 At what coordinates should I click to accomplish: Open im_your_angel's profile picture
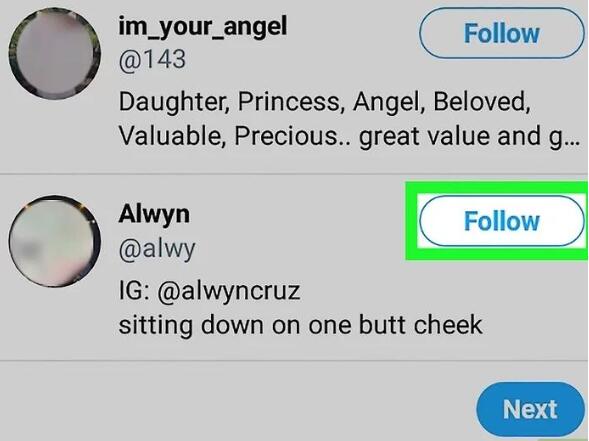coord(55,54)
